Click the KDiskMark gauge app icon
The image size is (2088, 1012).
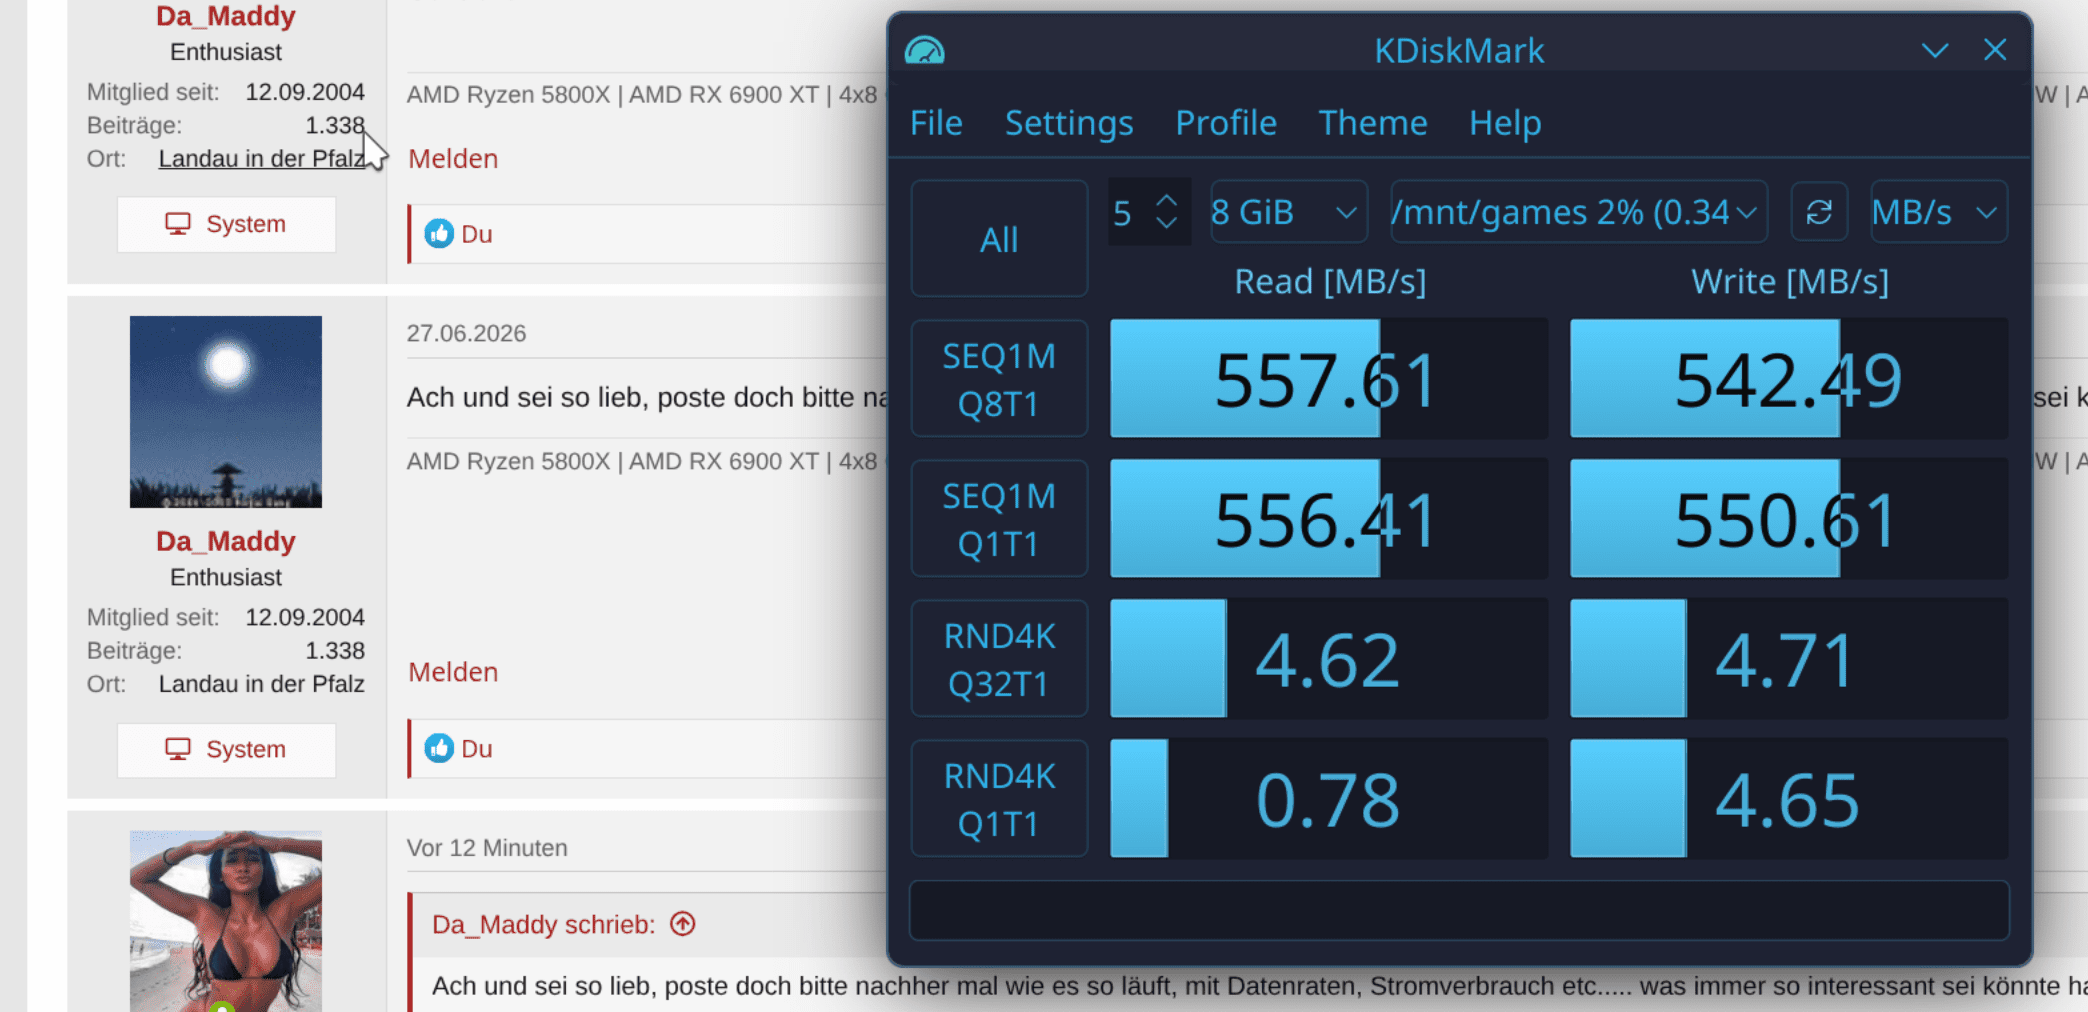pos(924,50)
